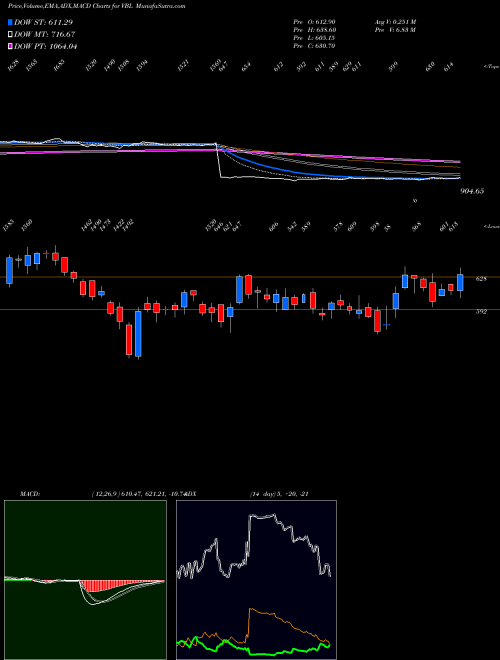This screenshot has width=500, height=660.
Task: Click the MACD label above the green panel
Action: [x=30, y=494]
